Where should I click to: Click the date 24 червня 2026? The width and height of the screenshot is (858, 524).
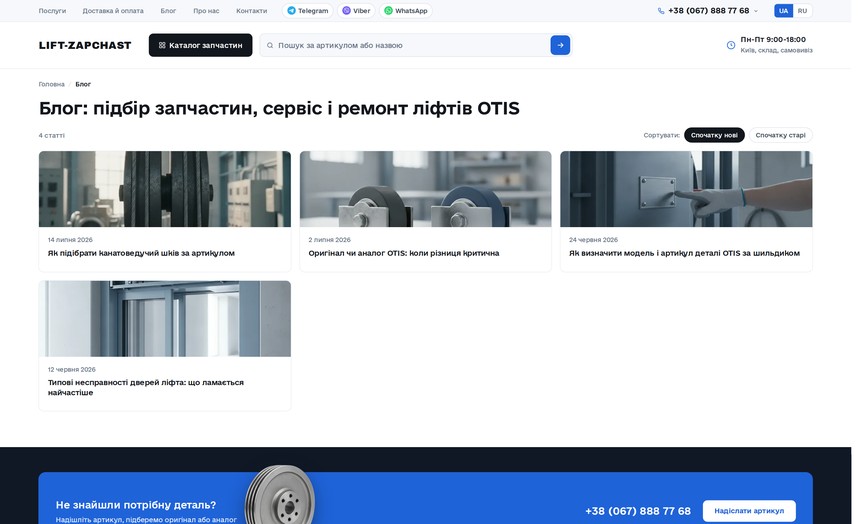pos(593,240)
